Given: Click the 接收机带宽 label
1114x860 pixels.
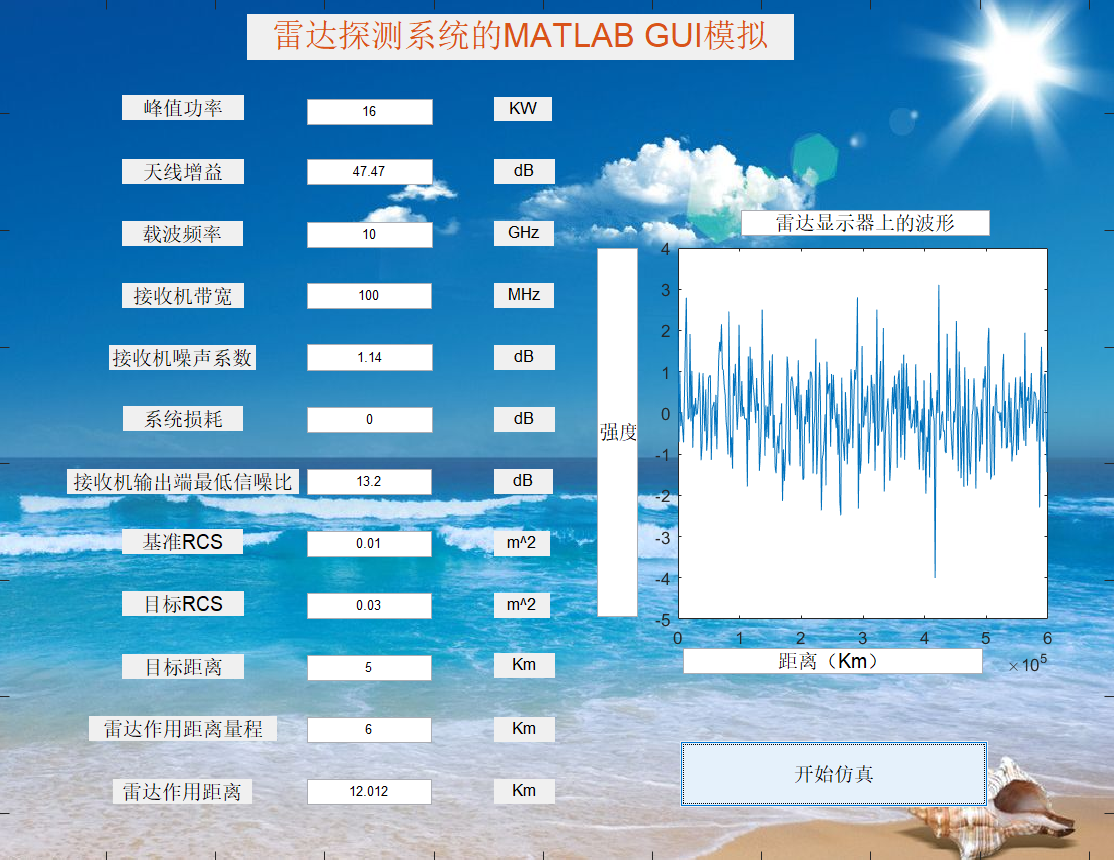Looking at the screenshot, I should pos(183,295).
